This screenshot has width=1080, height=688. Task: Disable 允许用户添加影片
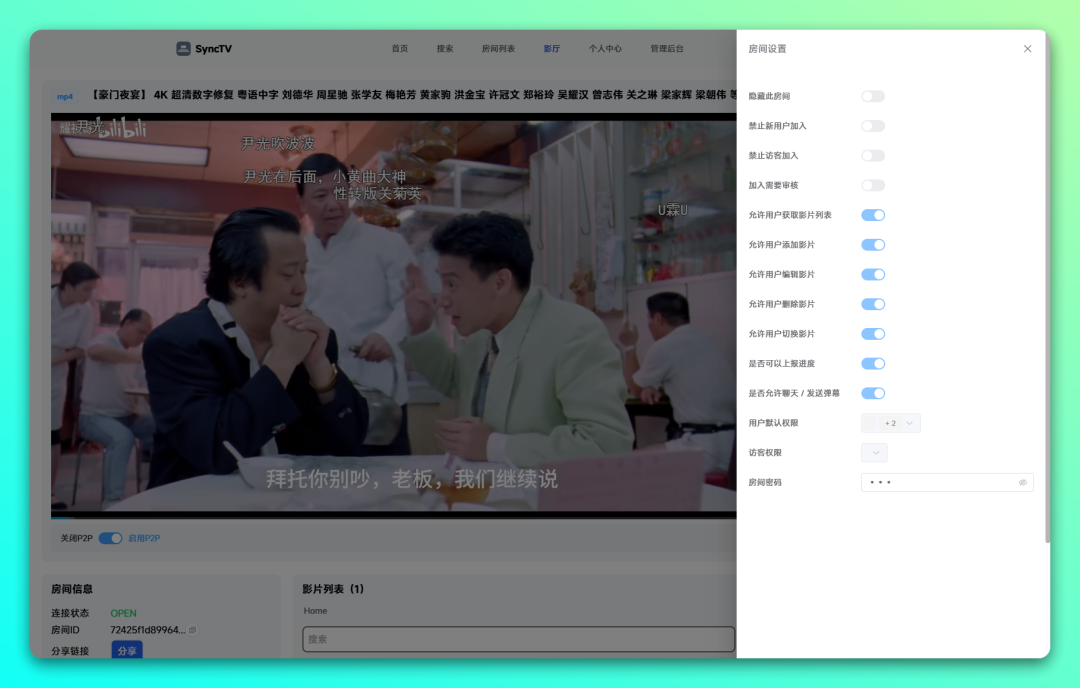coord(873,245)
